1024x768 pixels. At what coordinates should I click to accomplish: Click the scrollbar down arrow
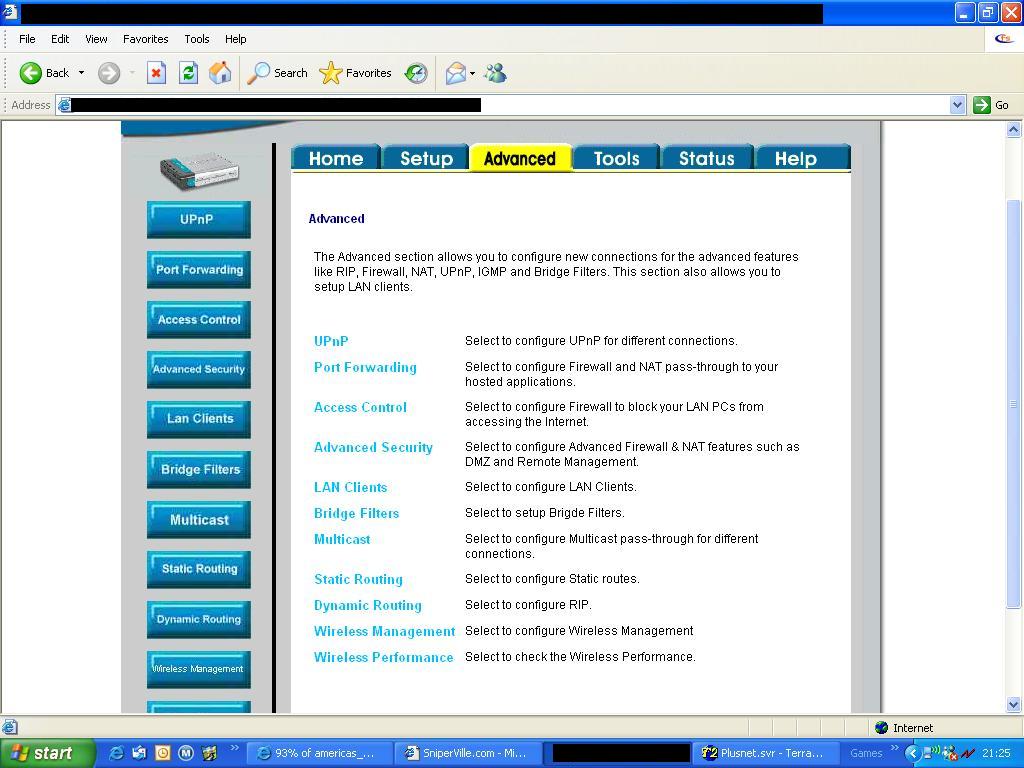[x=1014, y=705]
